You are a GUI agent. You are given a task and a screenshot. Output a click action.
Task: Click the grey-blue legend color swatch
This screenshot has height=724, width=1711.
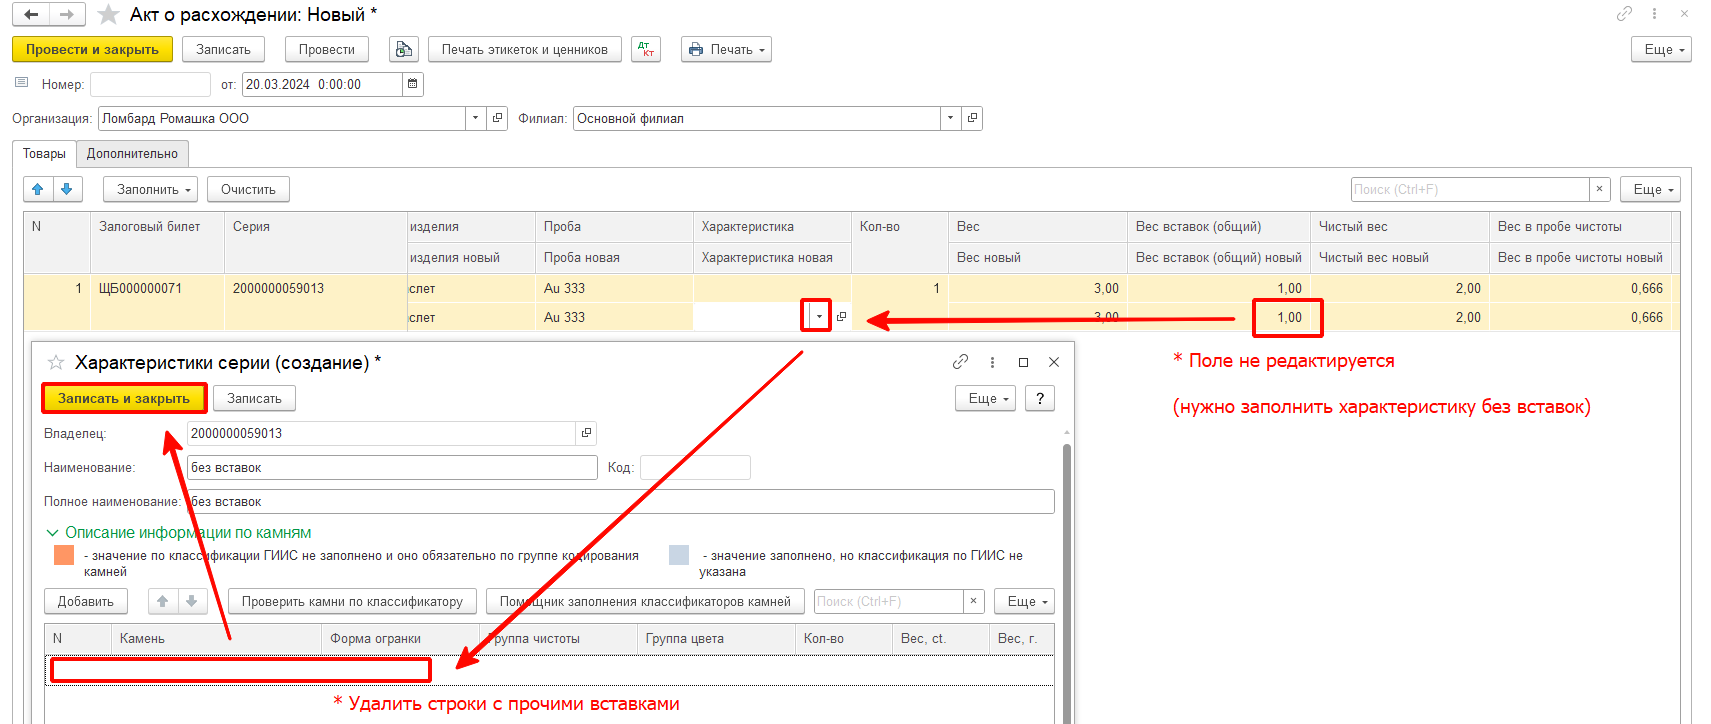pyautogui.click(x=679, y=555)
